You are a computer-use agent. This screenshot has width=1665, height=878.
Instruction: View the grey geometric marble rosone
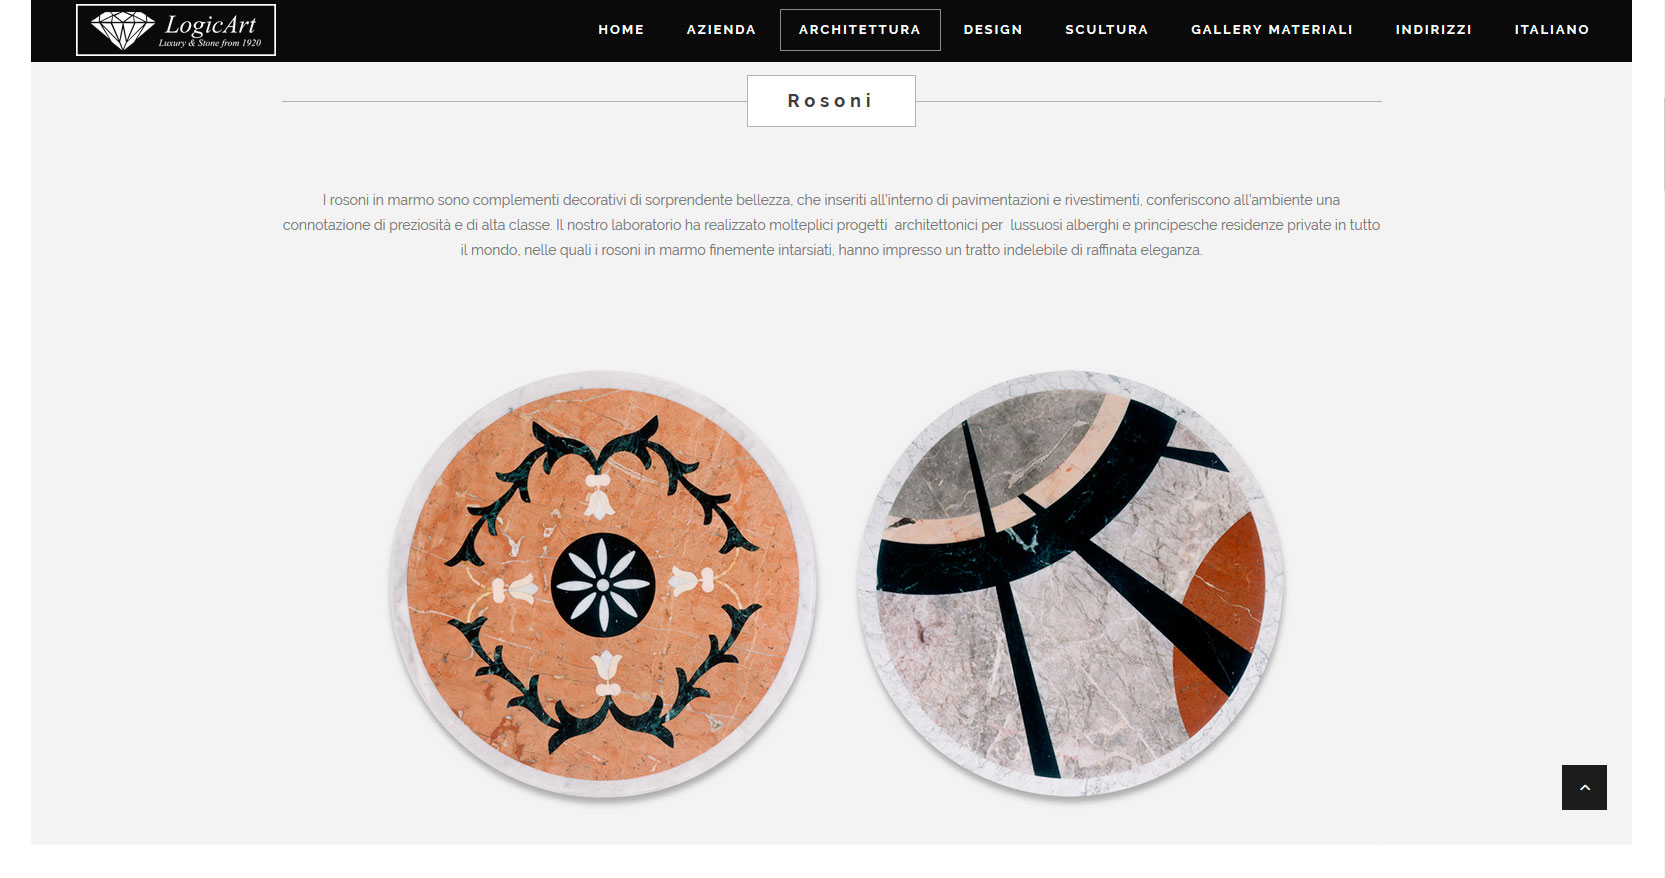1071,586
